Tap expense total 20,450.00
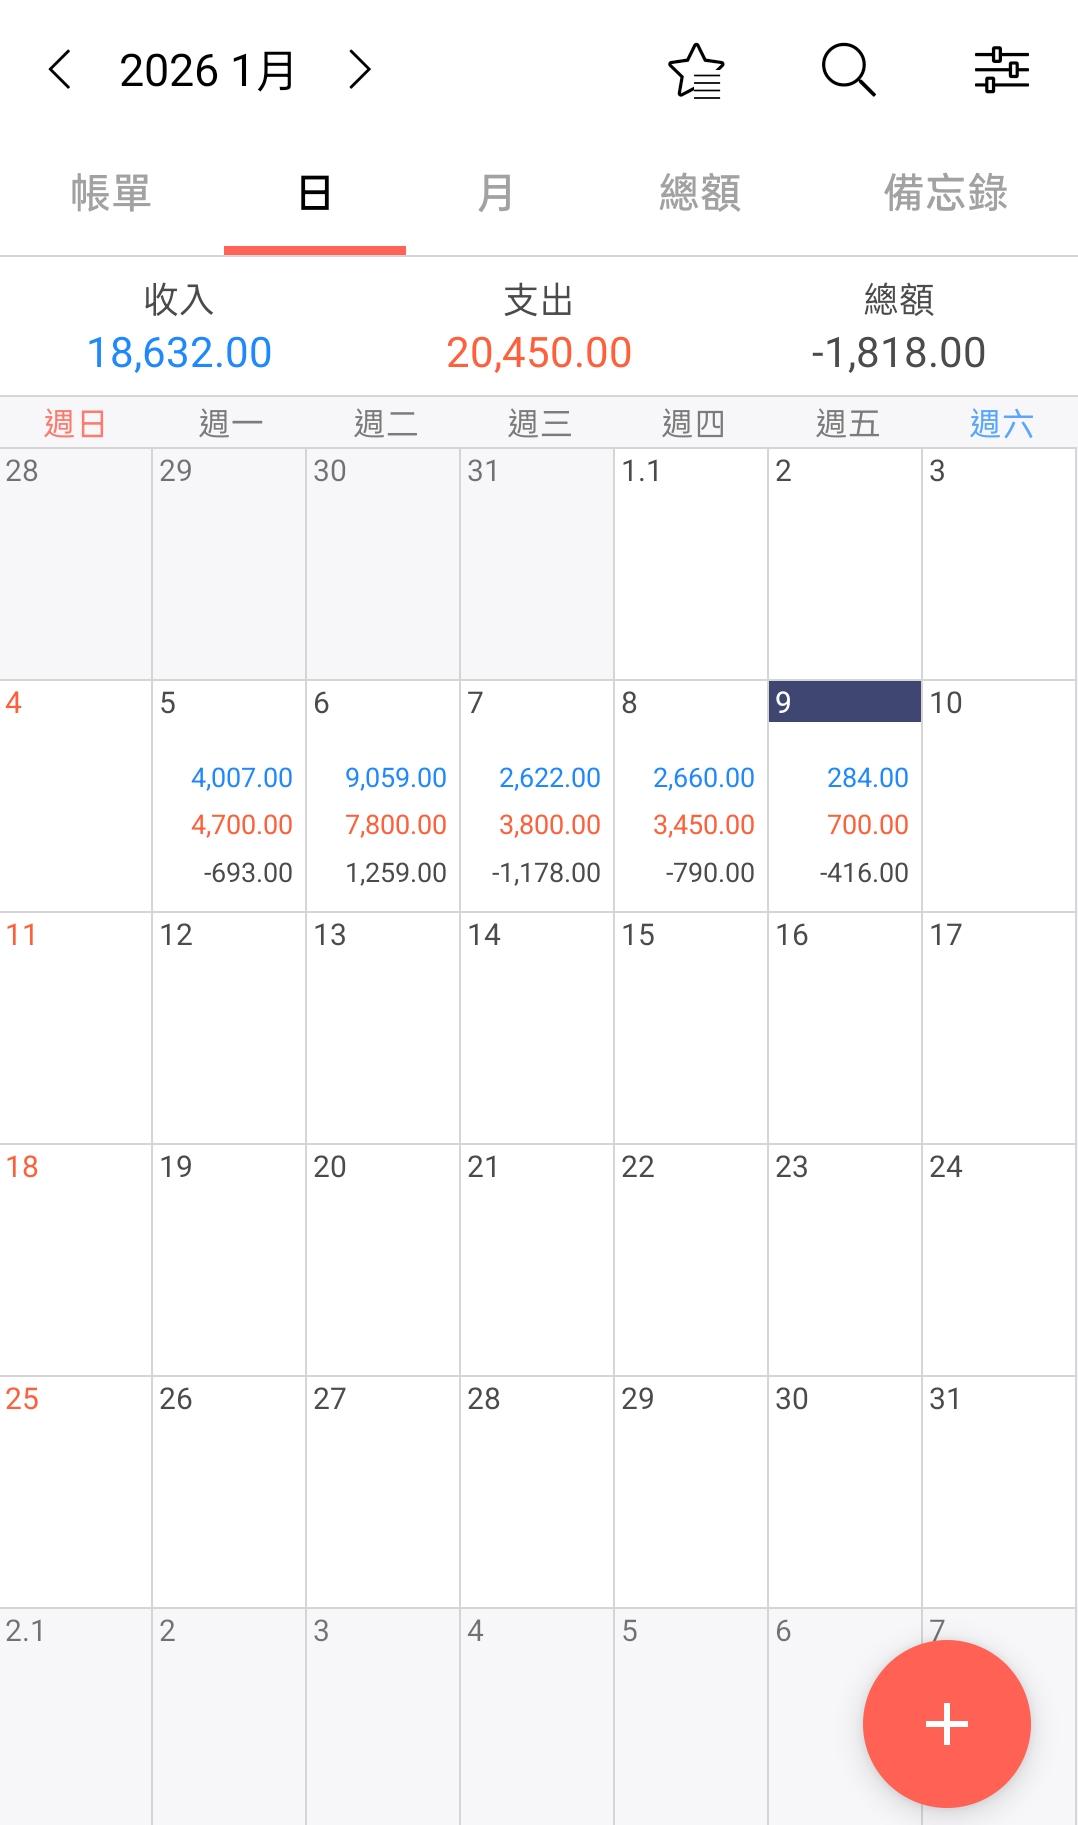This screenshot has width=1078, height=1825. [x=539, y=353]
